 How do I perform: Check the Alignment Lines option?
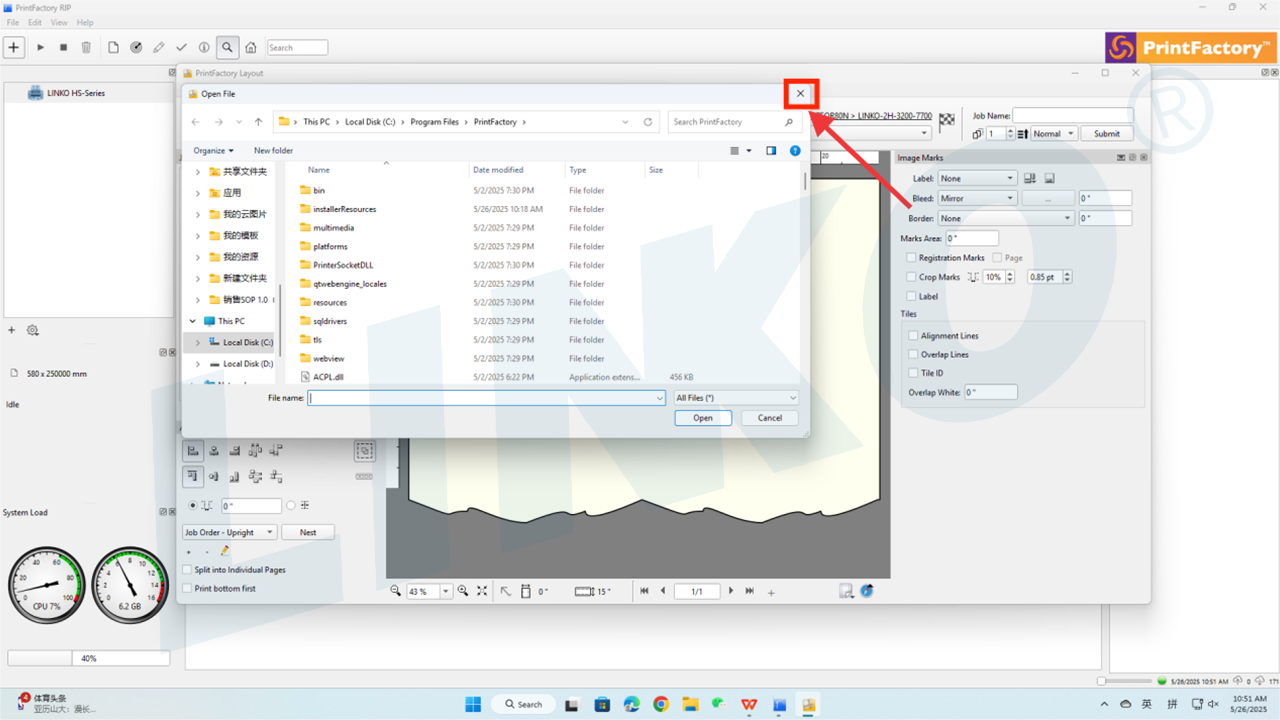[913, 336]
